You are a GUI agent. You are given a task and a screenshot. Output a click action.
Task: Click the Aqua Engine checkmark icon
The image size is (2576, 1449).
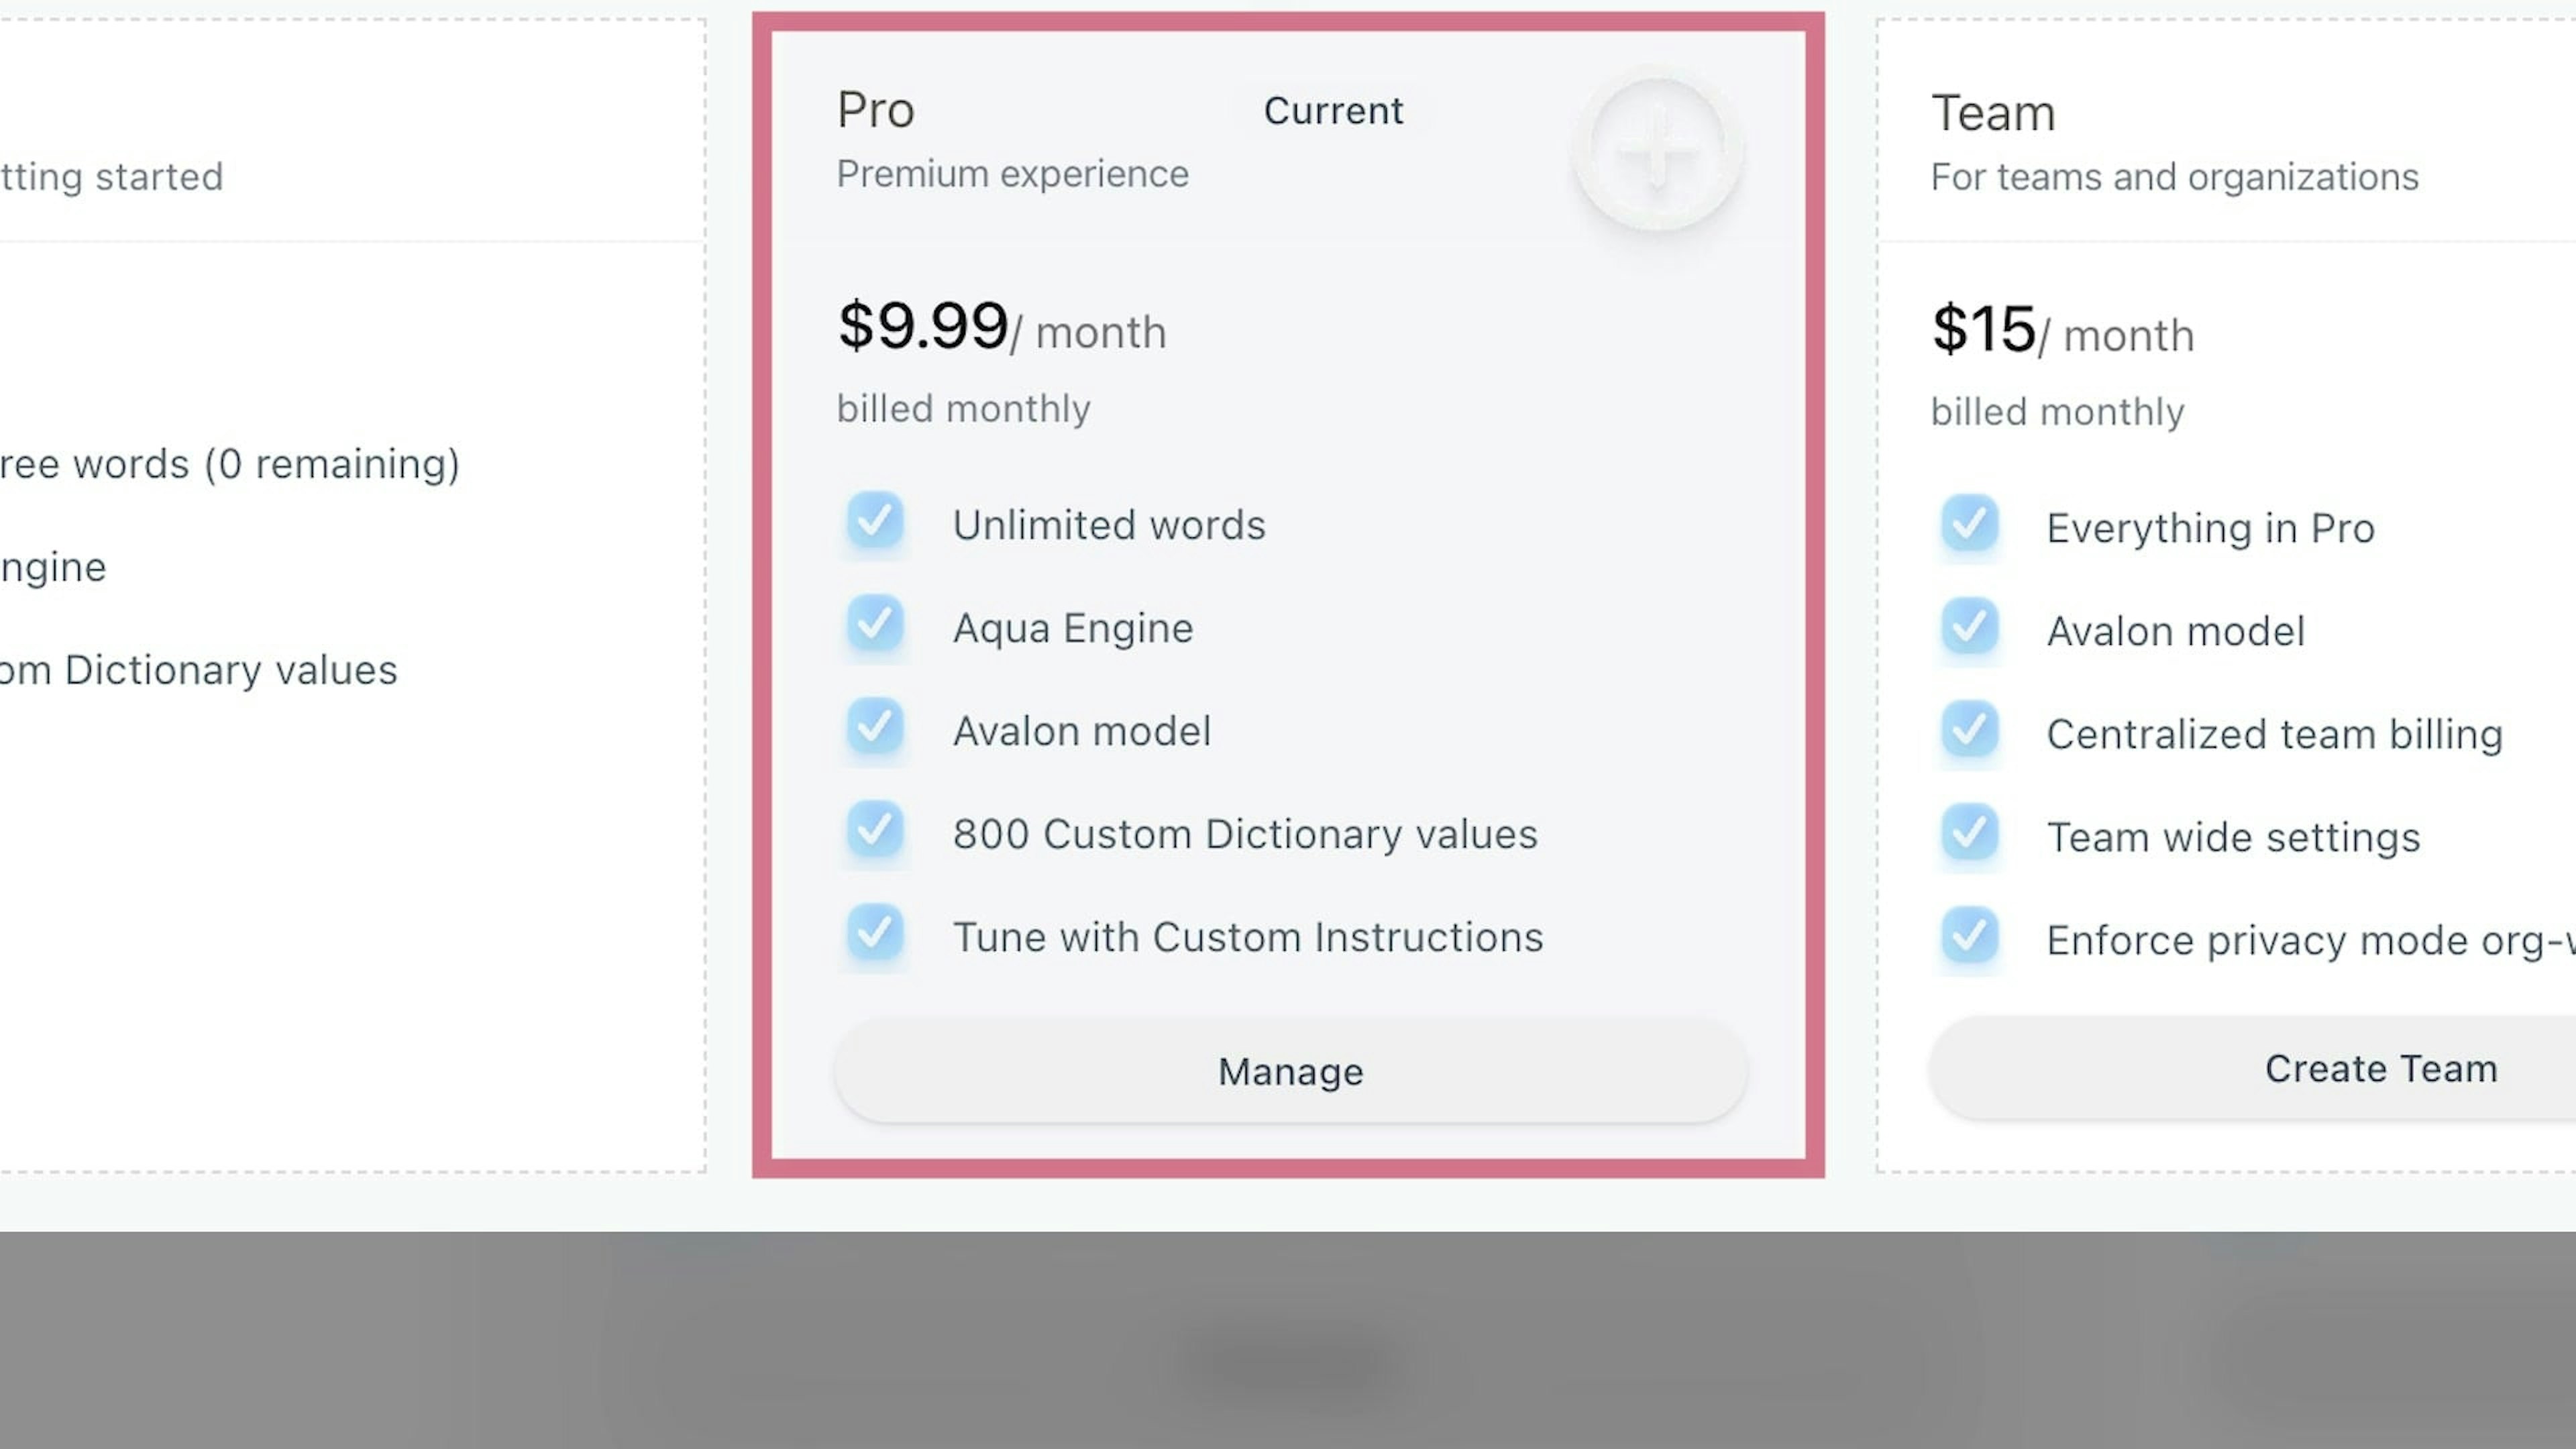click(875, 624)
